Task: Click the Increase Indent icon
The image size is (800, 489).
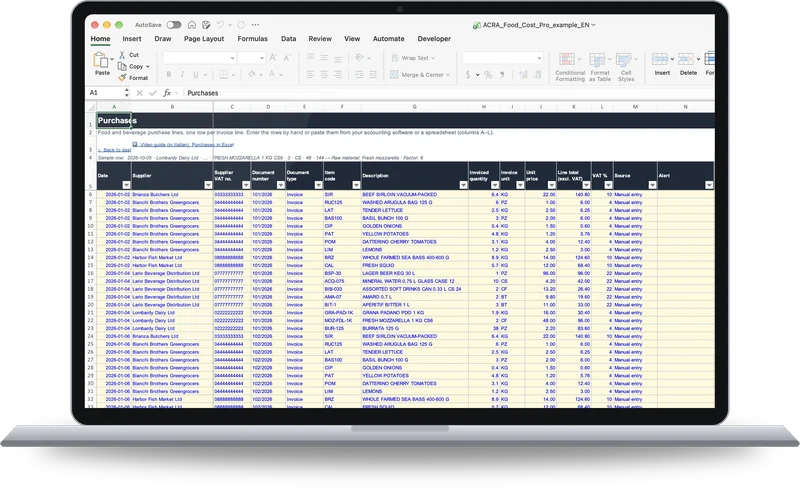Action: tap(373, 75)
